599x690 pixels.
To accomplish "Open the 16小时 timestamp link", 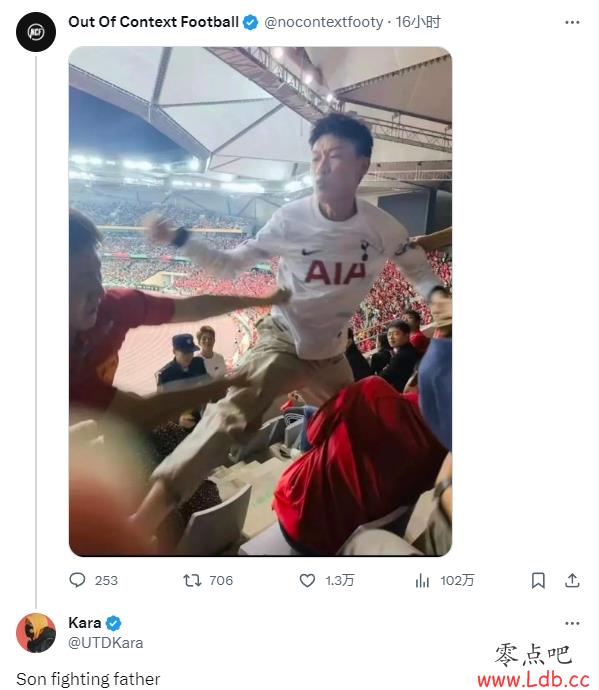I will (418, 22).
